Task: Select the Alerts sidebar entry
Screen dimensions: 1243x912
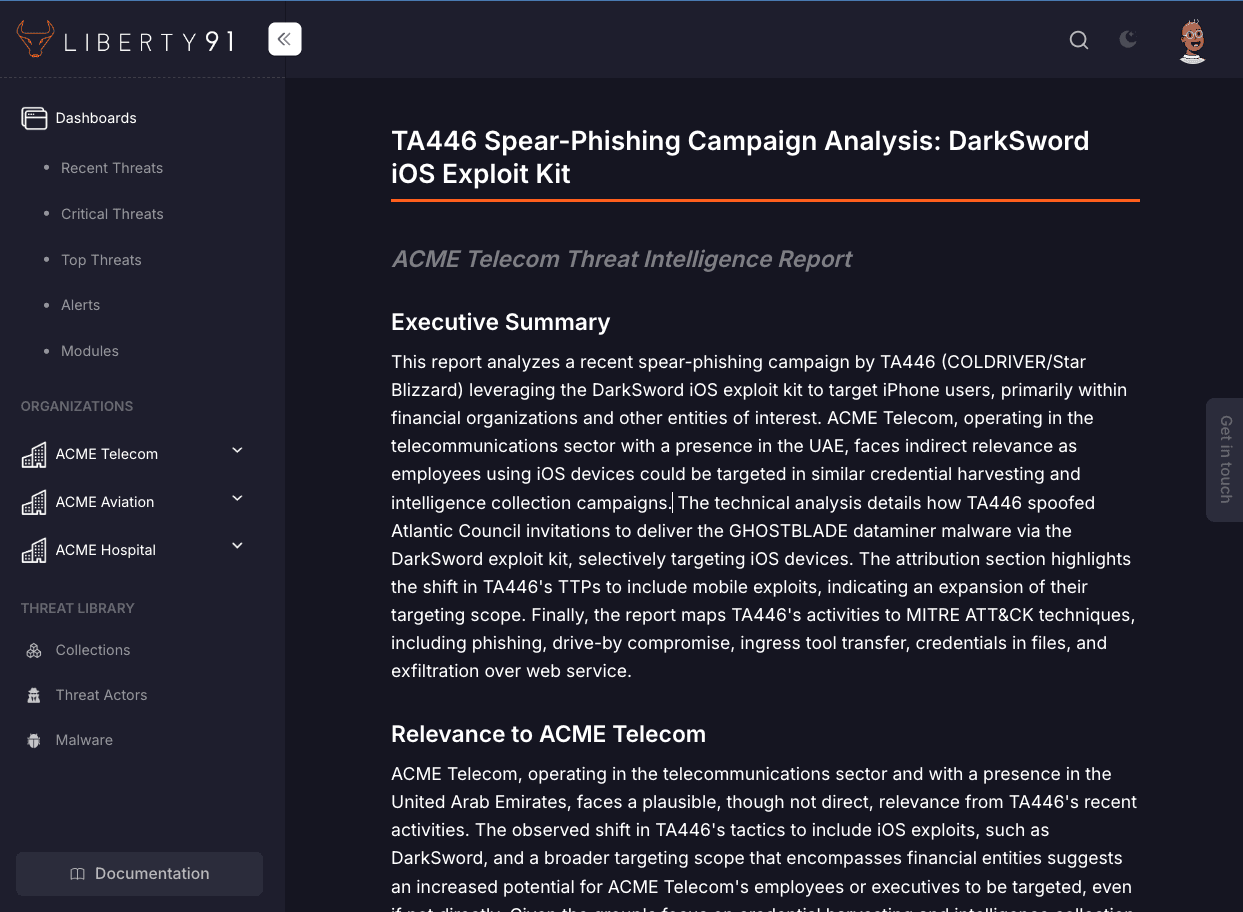Action: 80,305
